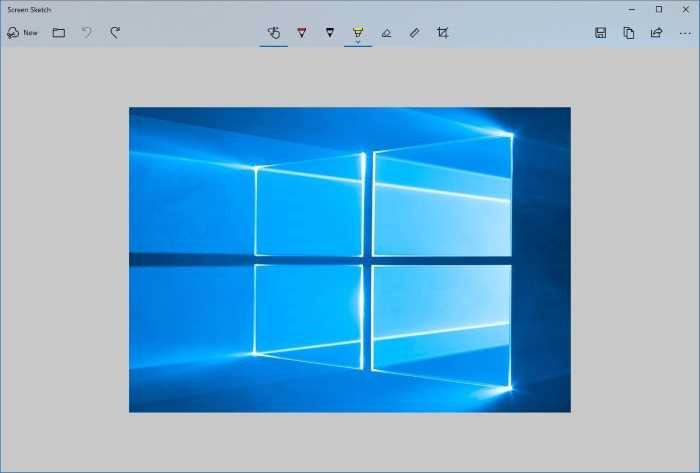Toggle the ruler tool
This screenshot has height=473, width=700.
[414, 33]
